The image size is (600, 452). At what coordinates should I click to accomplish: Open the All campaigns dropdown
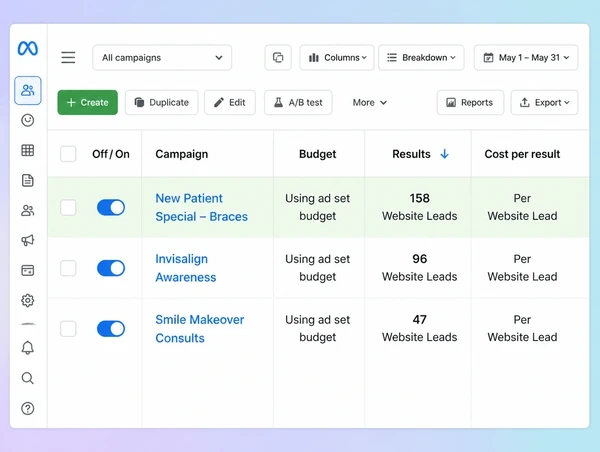tap(162, 57)
